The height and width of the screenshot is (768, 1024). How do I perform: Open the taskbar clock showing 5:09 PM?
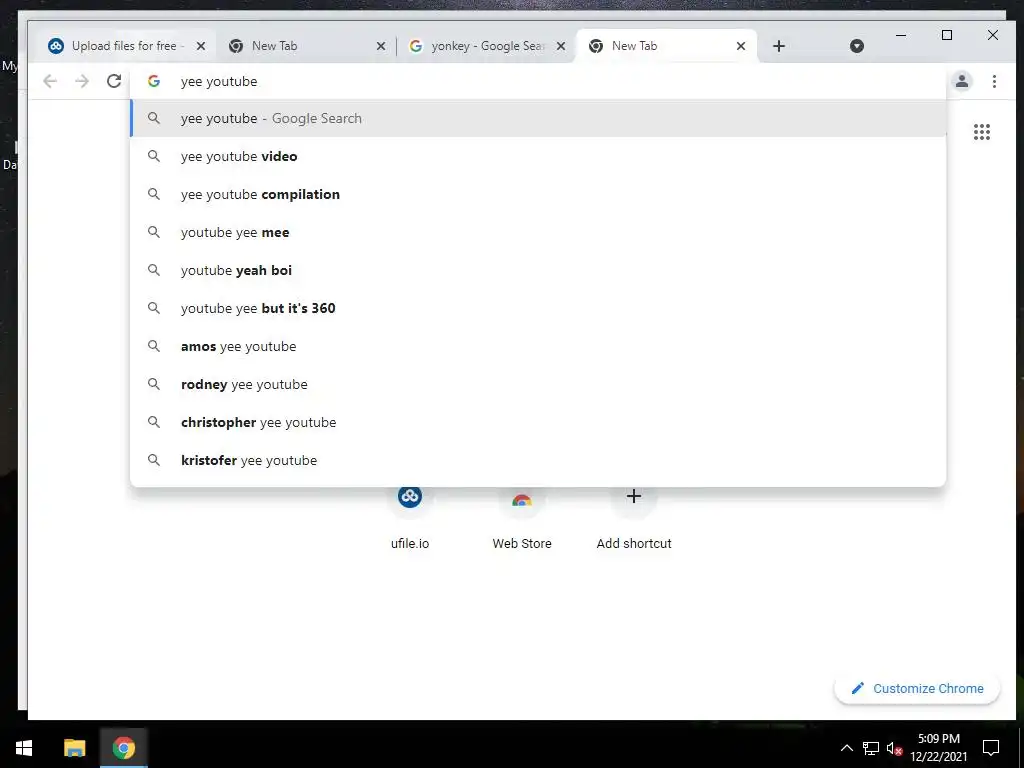tap(938, 748)
